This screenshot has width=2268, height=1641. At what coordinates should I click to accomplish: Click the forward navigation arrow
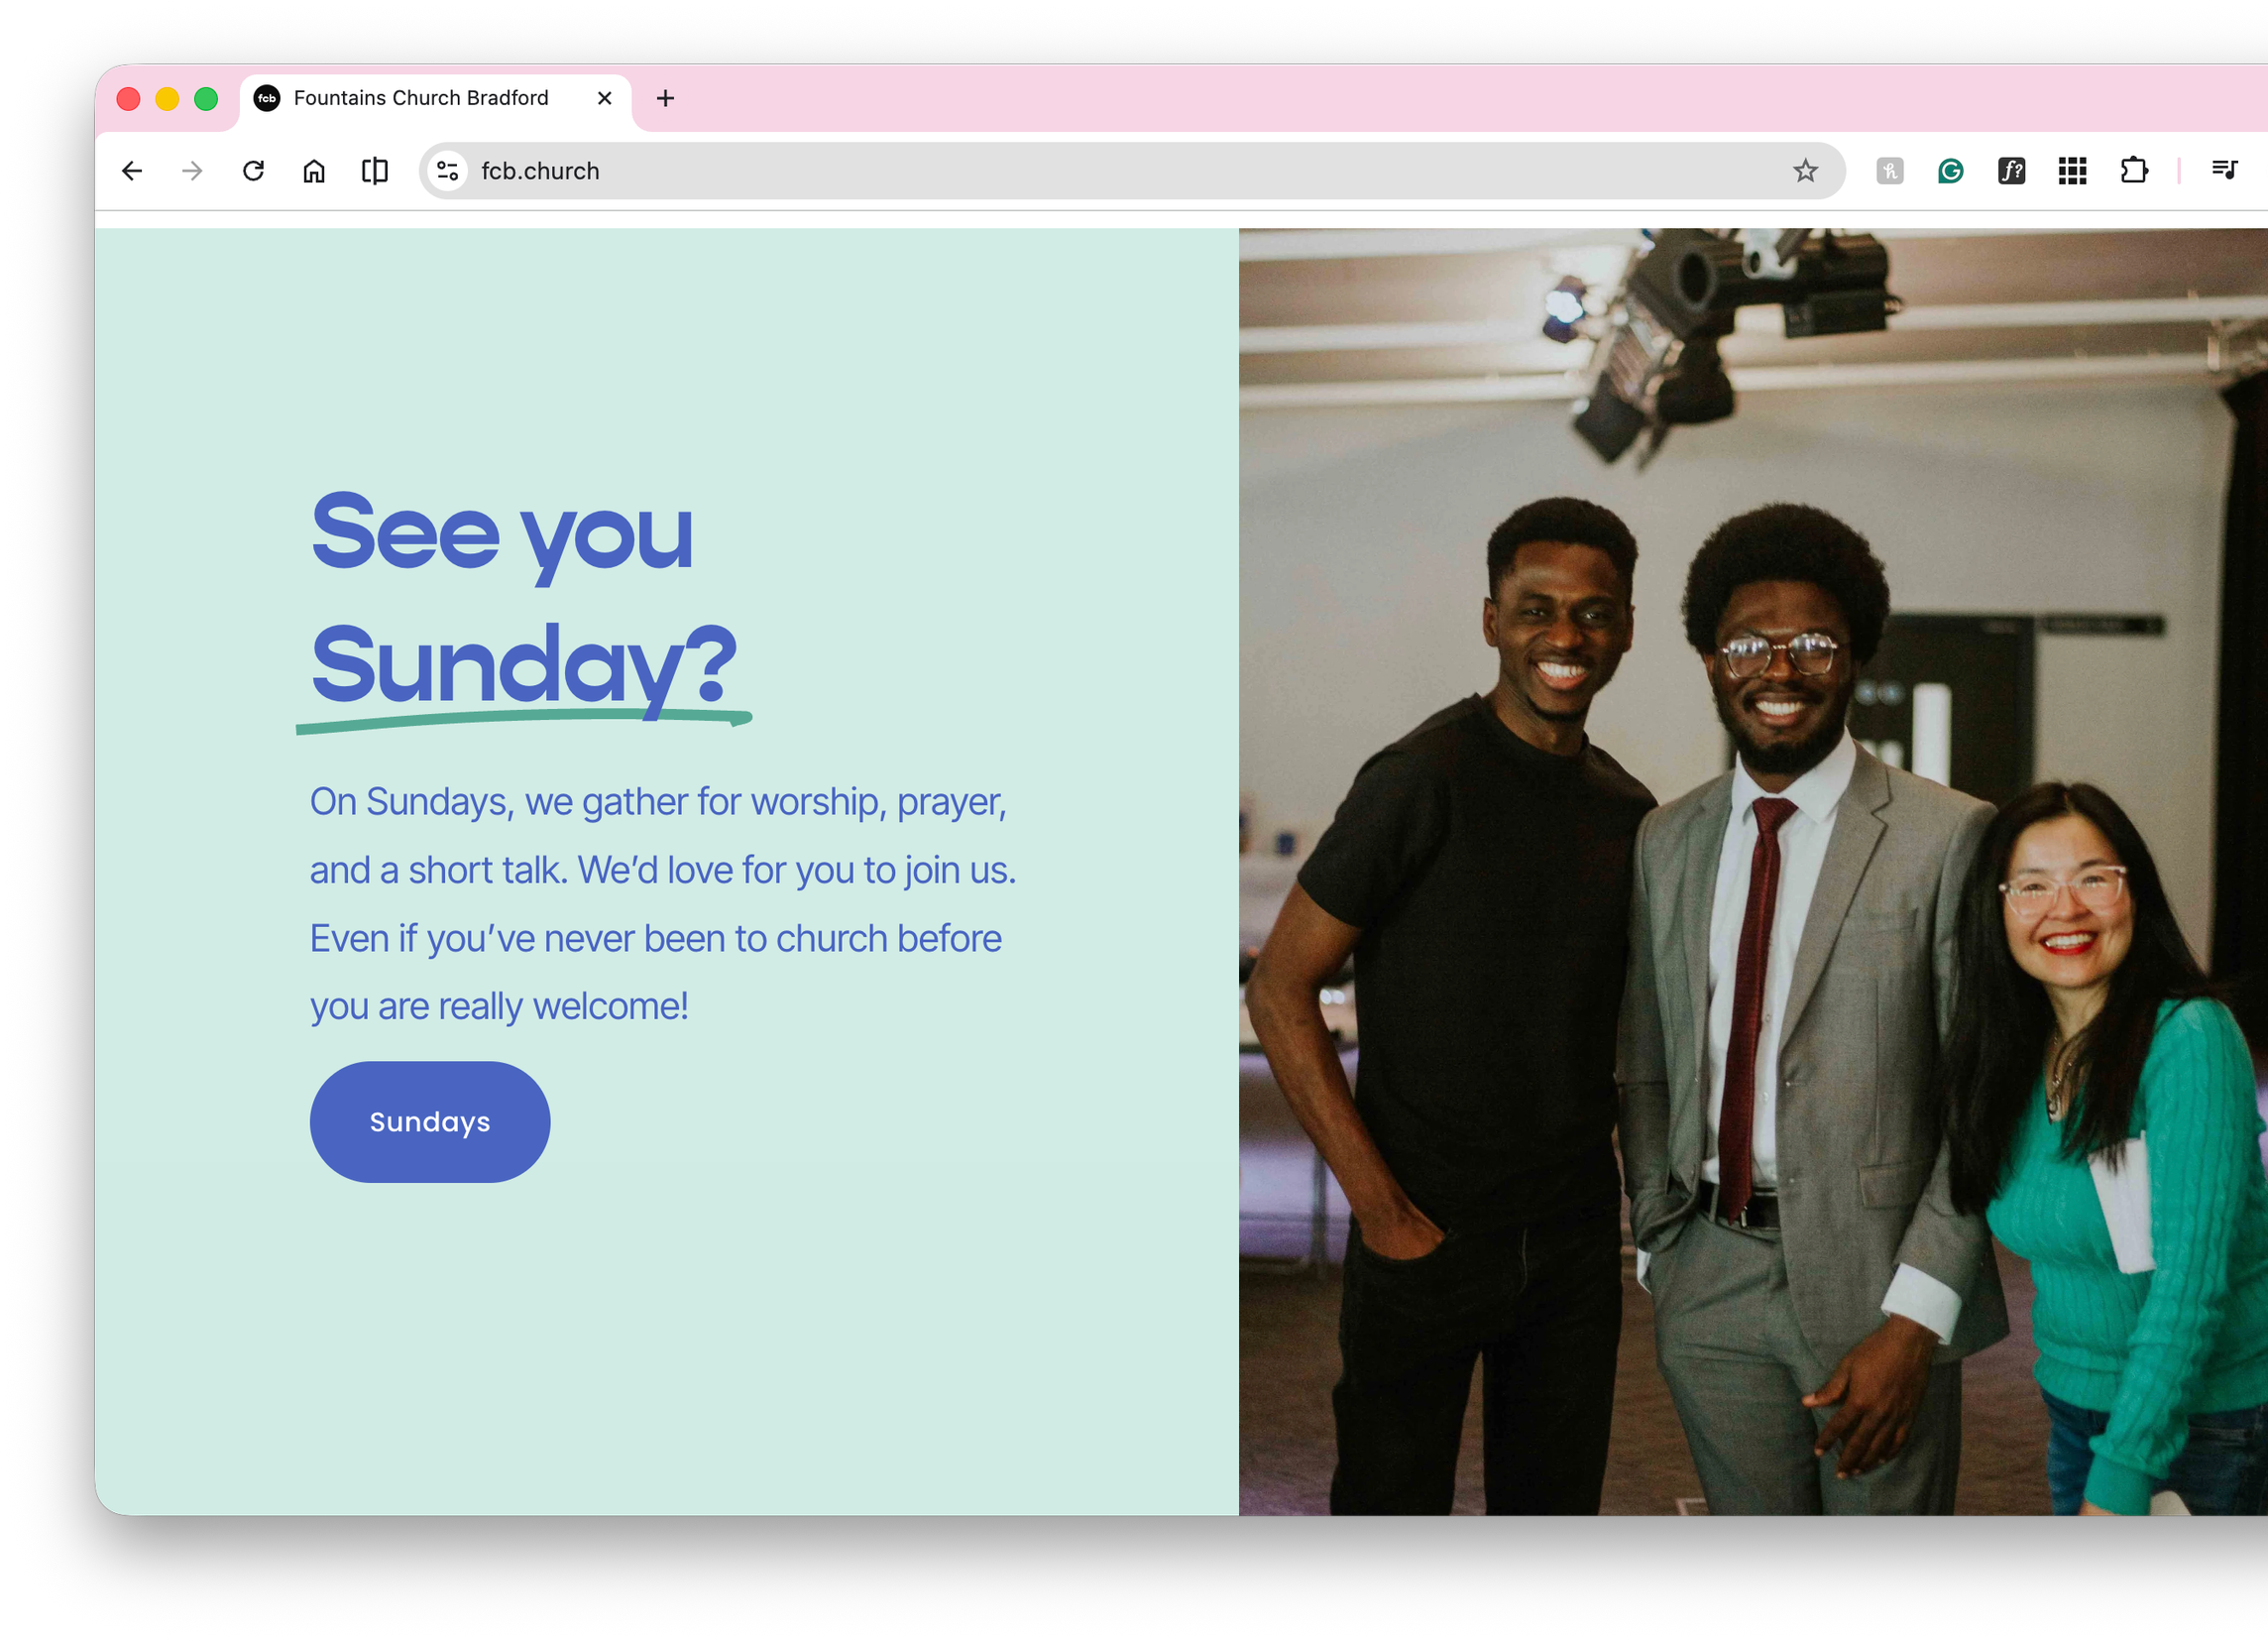pos(192,171)
